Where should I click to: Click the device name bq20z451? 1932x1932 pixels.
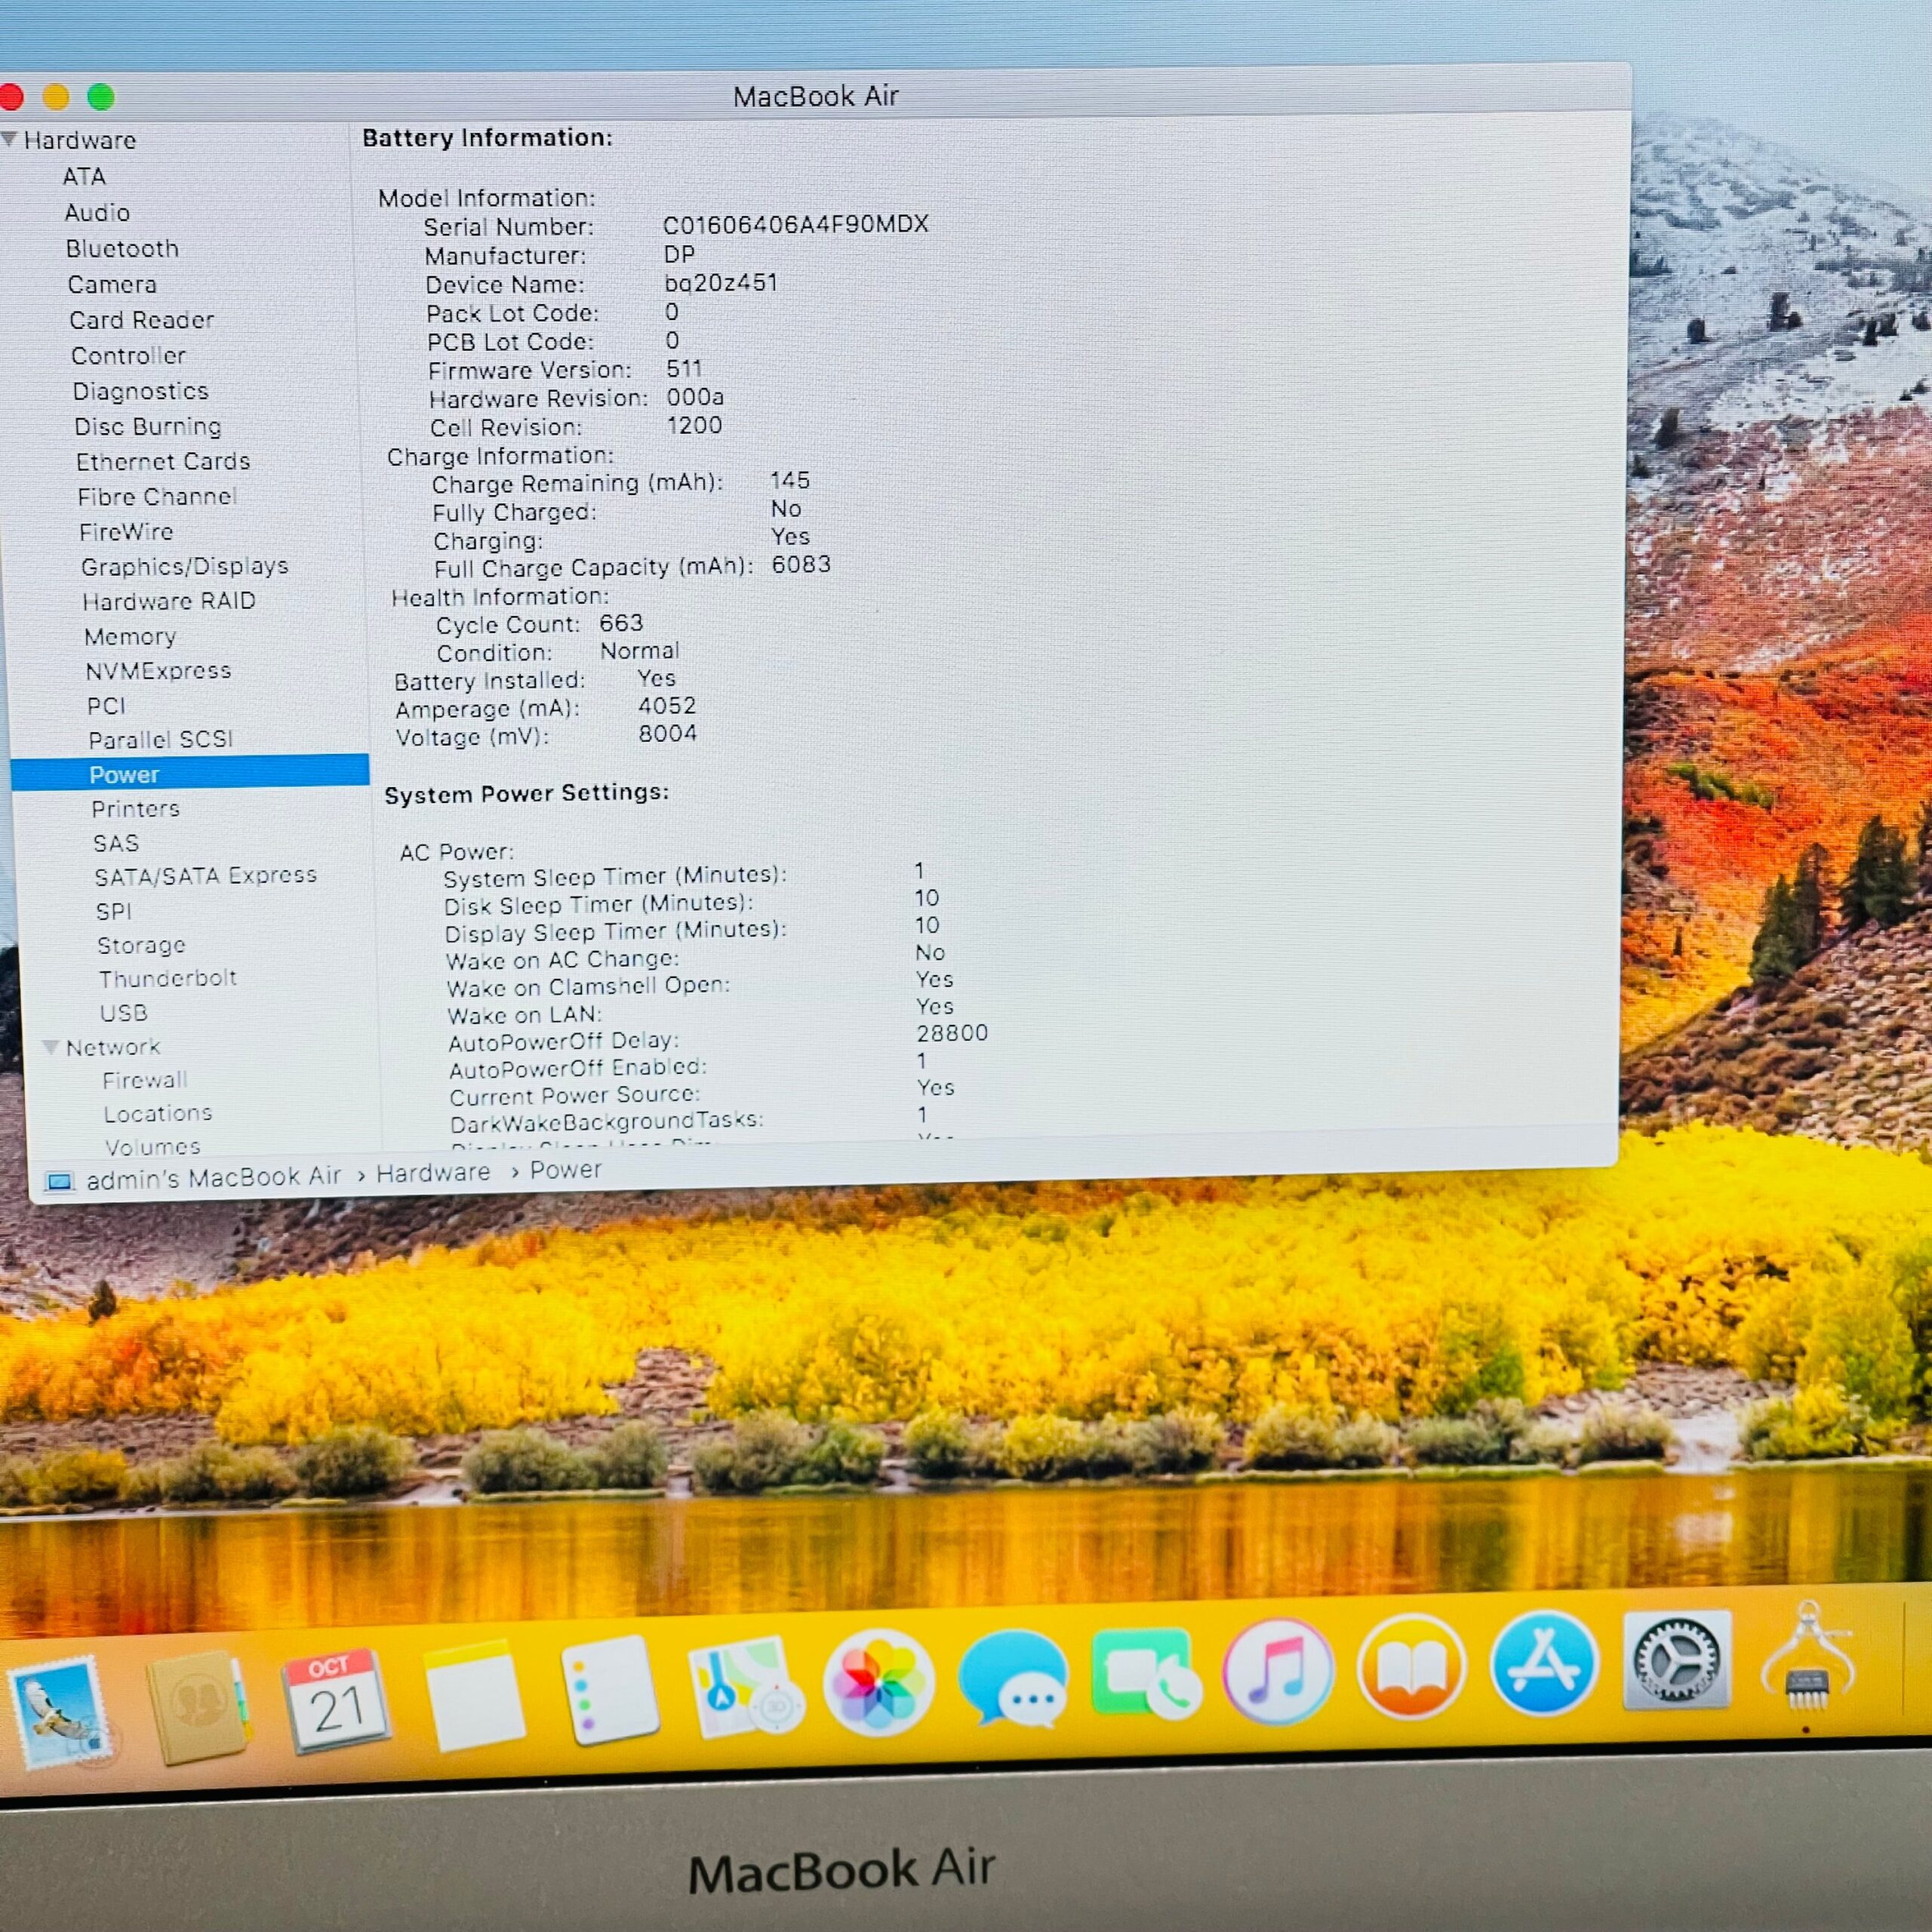click(721, 283)
